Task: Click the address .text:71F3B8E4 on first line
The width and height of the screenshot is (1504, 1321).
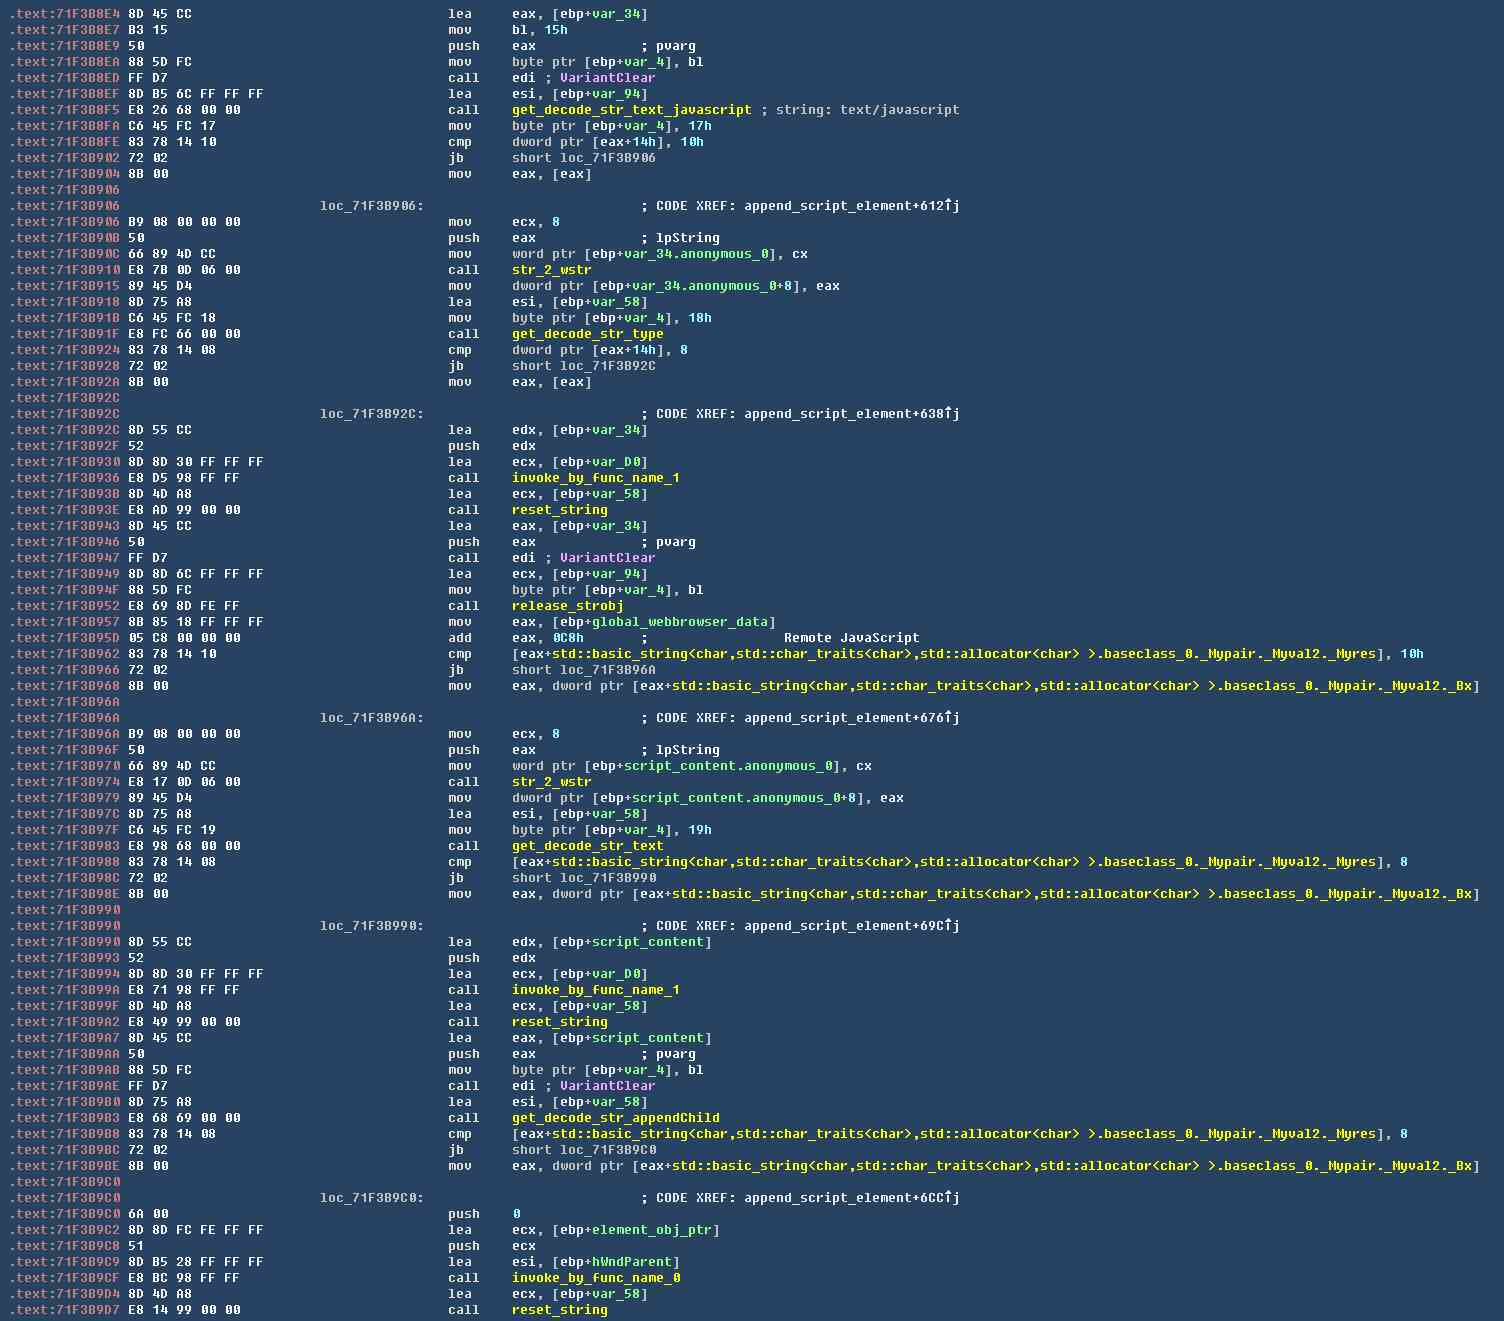Action: 64,14
